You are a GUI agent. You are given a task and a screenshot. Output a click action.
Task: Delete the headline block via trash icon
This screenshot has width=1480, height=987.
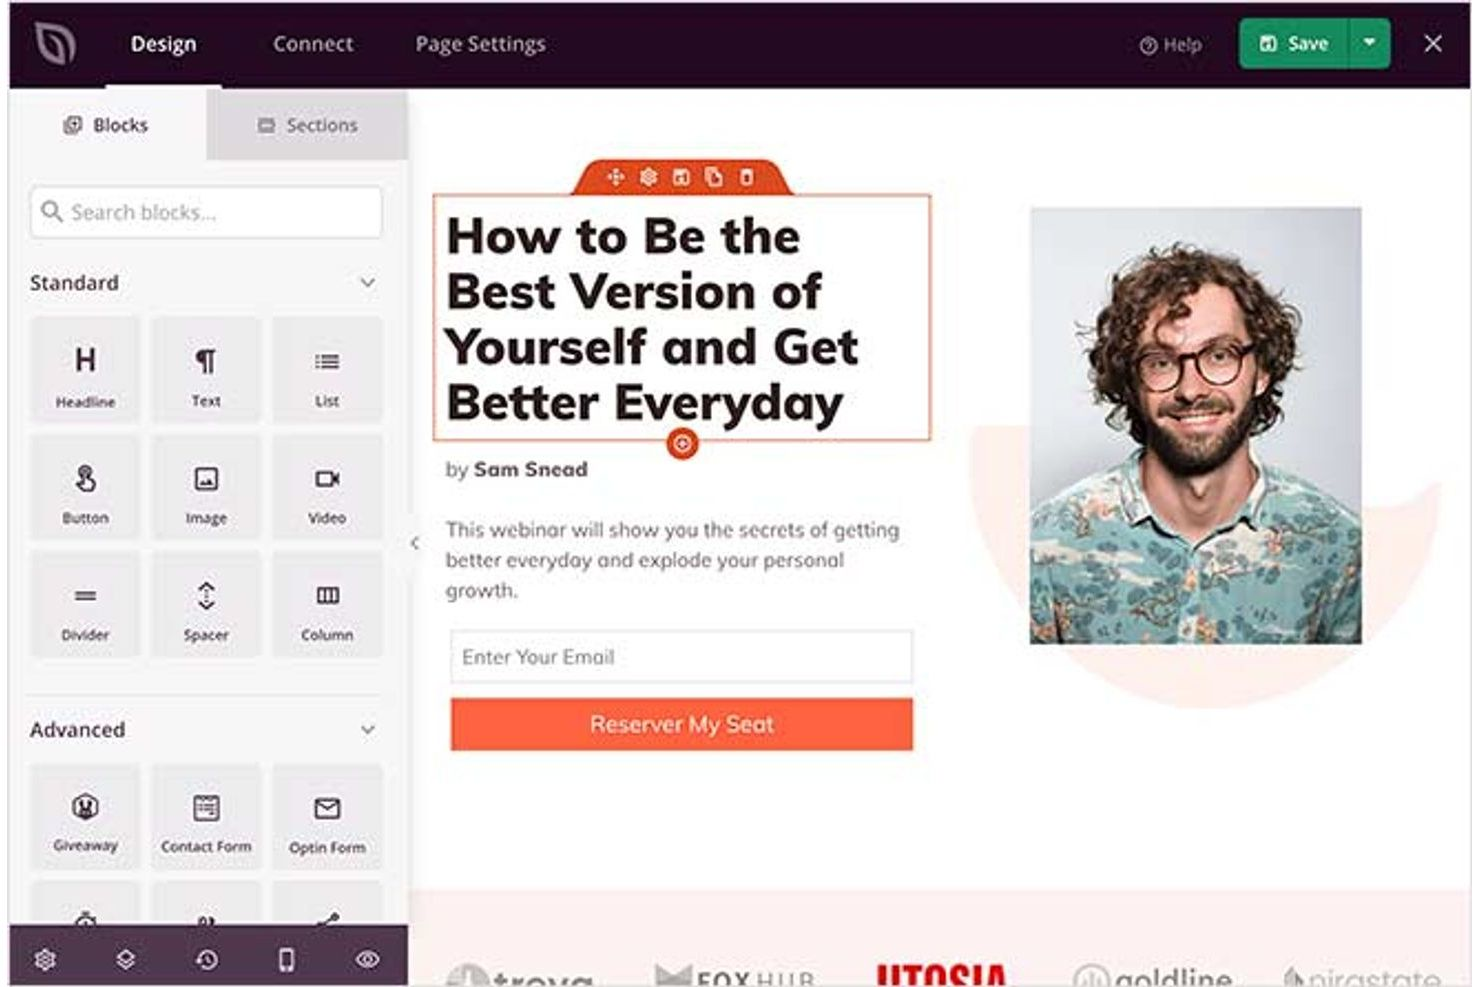pyautogui.click(x=747, y=175)
